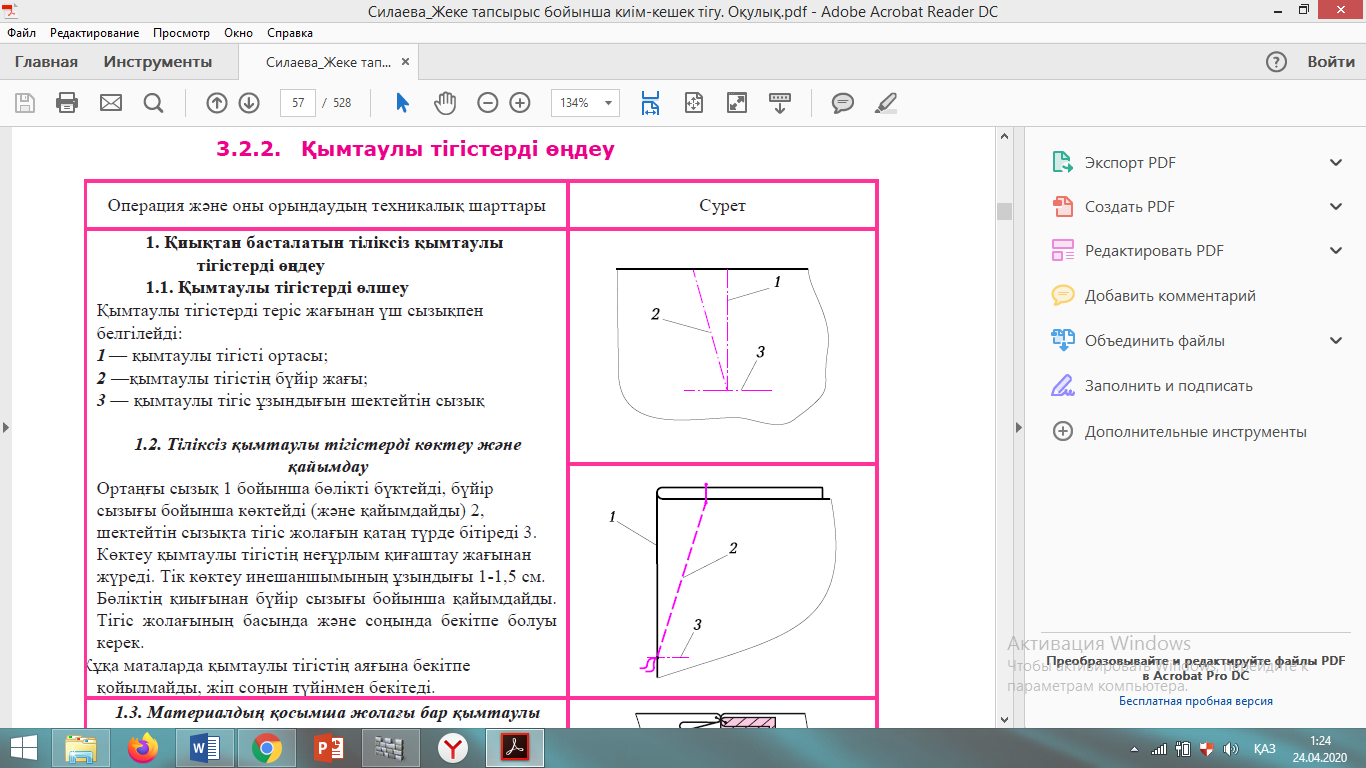This screenshot has width=1366, height=768.
Task: Switch to the Инструменты tab
Action: 158,62
